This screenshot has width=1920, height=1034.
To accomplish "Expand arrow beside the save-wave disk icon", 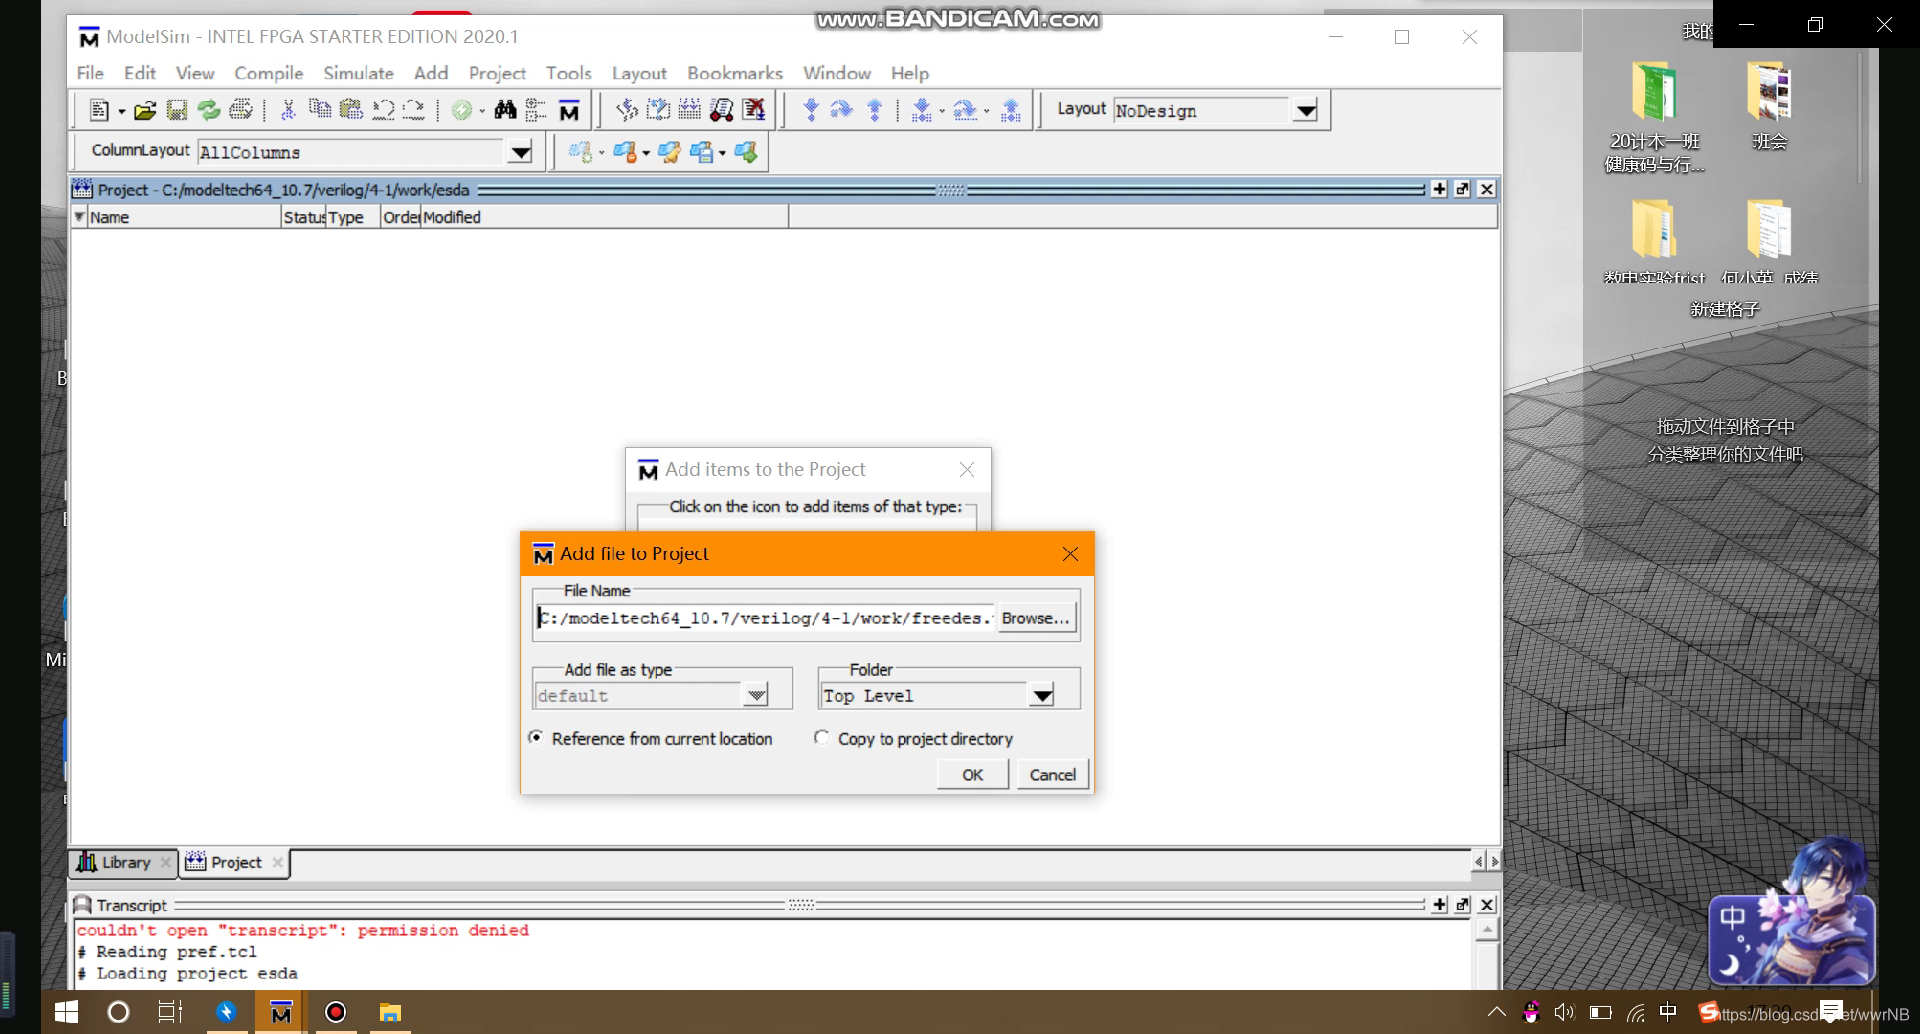I will click(722, 153).
